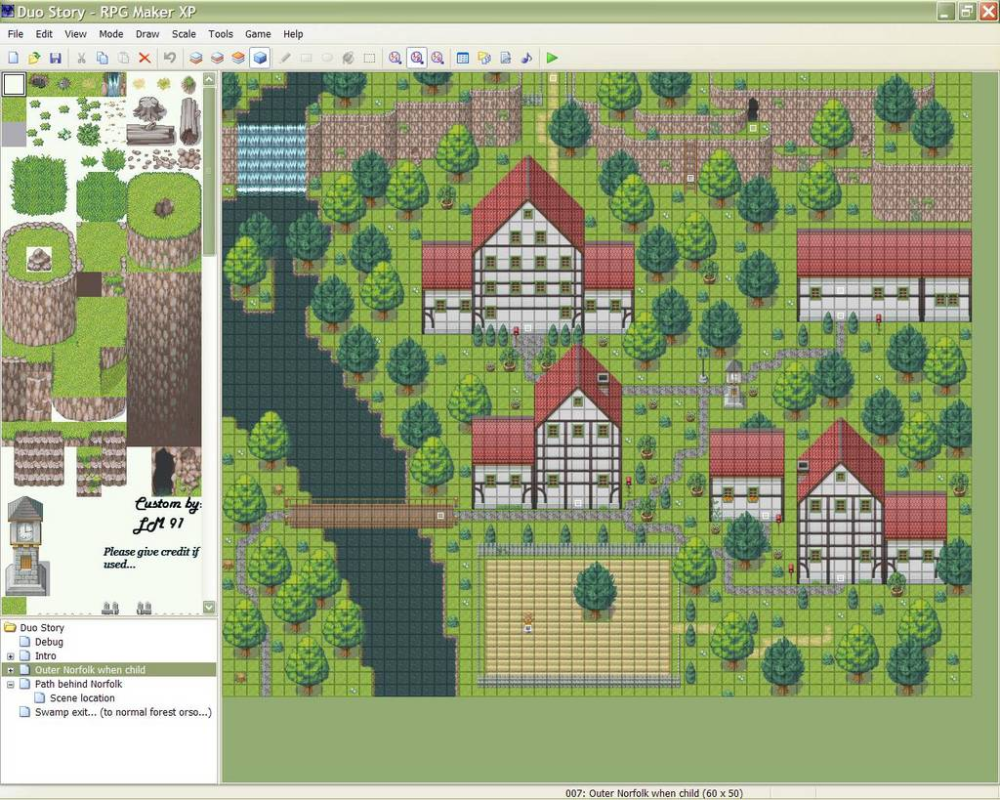Open the Materialbase resource manager icon
The width and height of the screenshot is (1000, 800).
(484, 58)
